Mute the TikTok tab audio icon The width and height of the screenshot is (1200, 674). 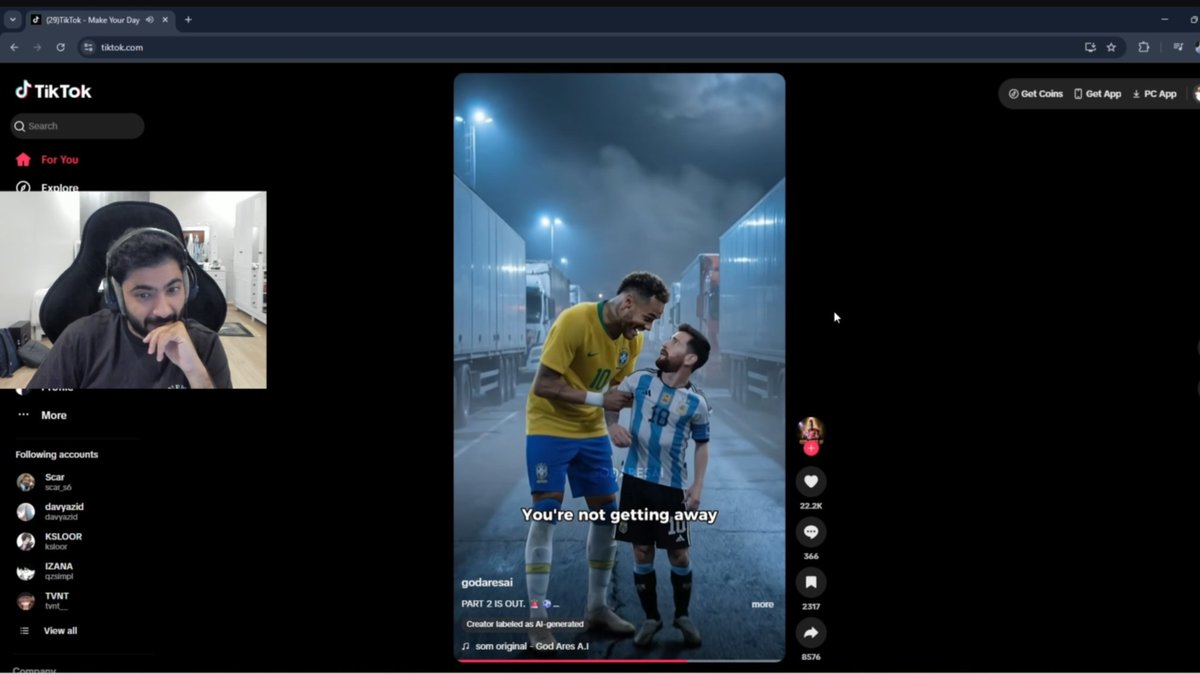[150, 19]
